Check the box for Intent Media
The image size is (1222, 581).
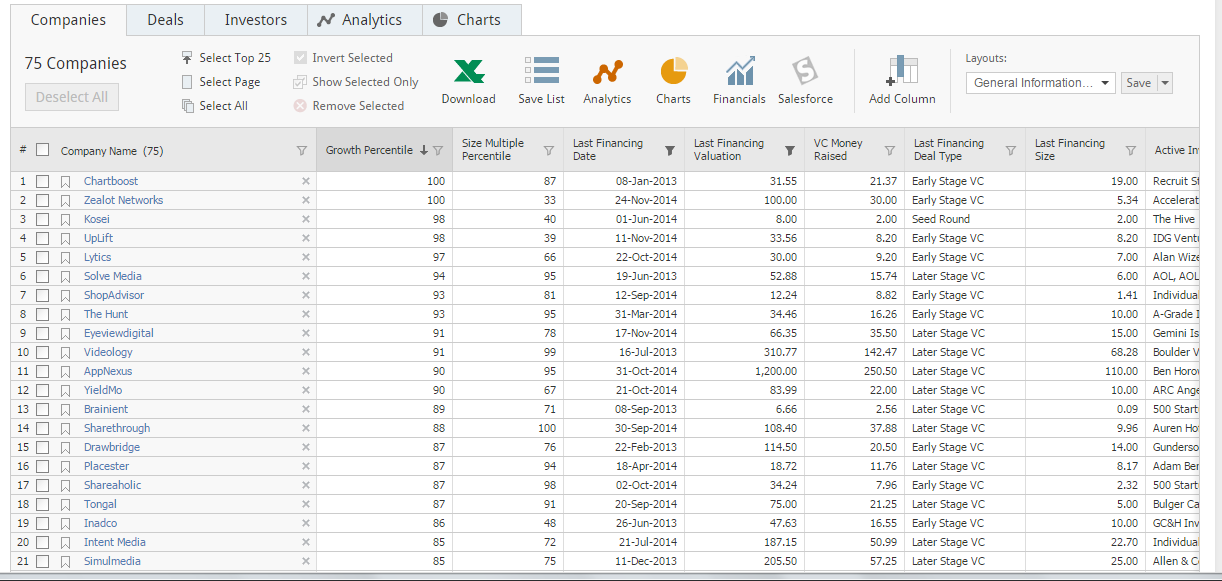click(x=42, y=543)
